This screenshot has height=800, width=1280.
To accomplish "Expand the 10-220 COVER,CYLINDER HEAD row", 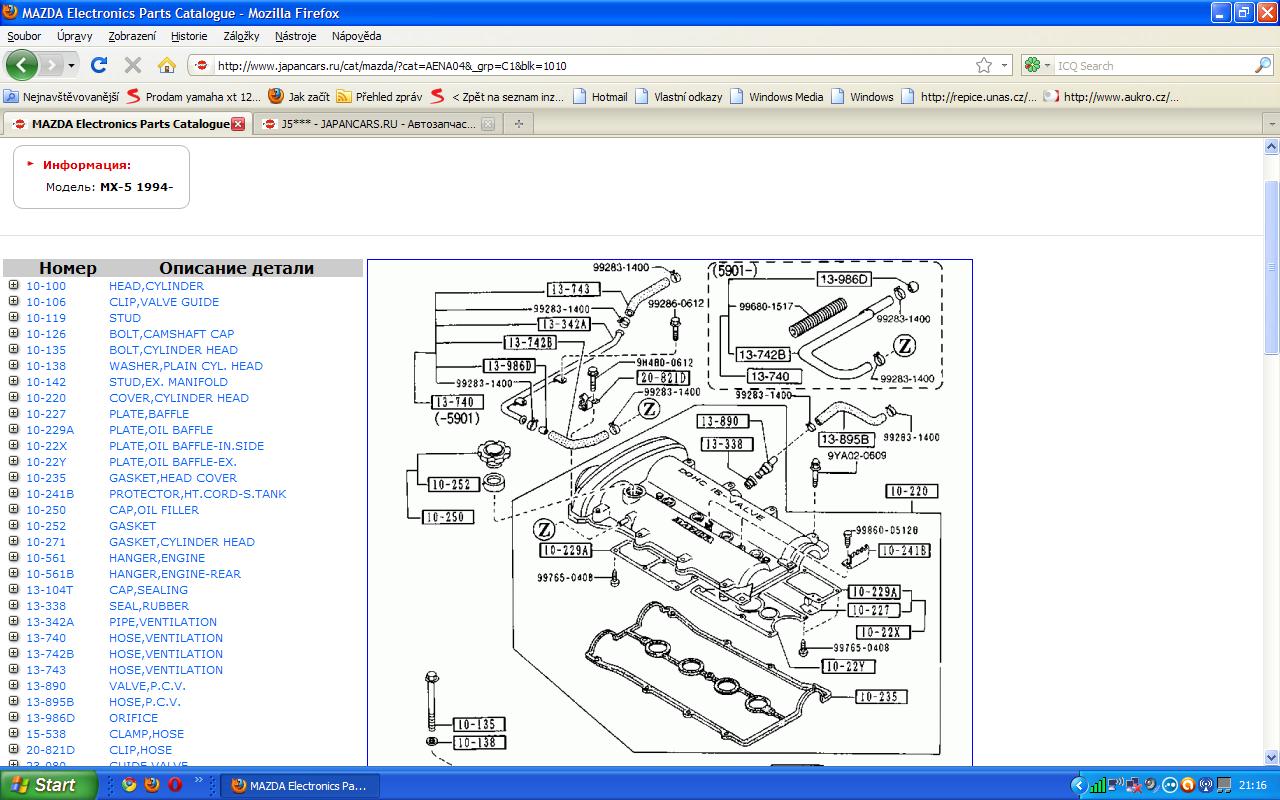I will tap(14, 398).
